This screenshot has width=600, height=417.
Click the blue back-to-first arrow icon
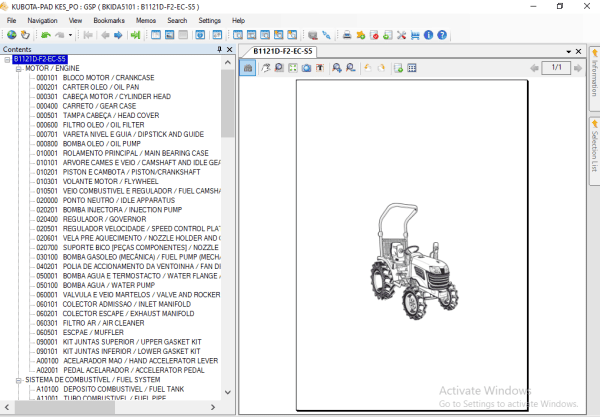(88, 35)
